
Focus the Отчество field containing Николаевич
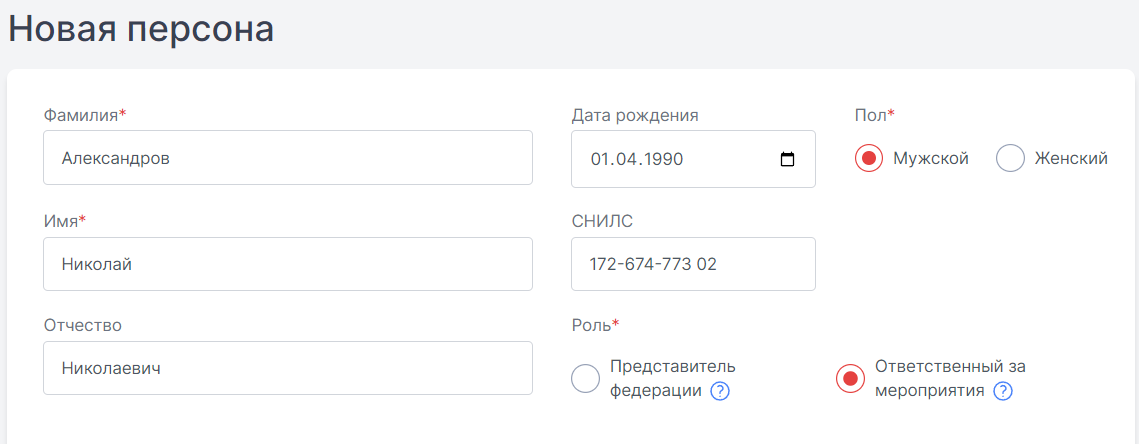[x=288, y=368]
